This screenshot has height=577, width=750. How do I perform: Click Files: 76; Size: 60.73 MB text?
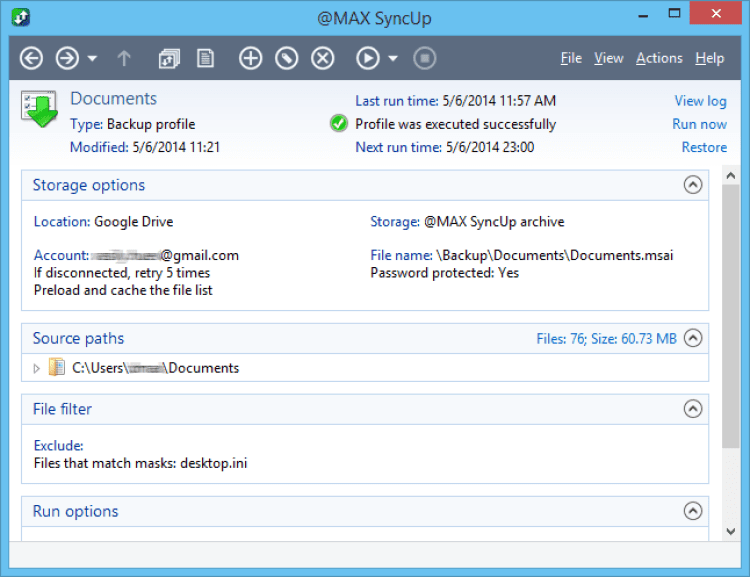tap(607, 339)
